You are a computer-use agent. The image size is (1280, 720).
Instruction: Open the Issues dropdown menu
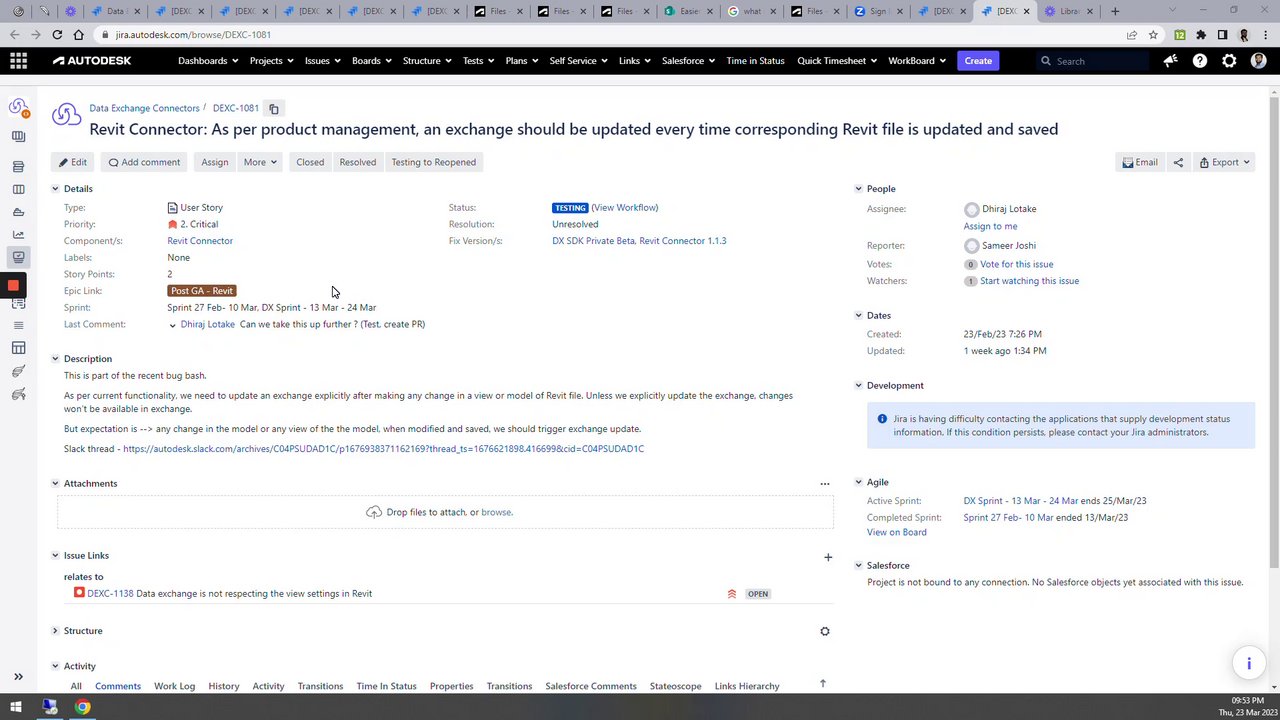click(322, 61)
